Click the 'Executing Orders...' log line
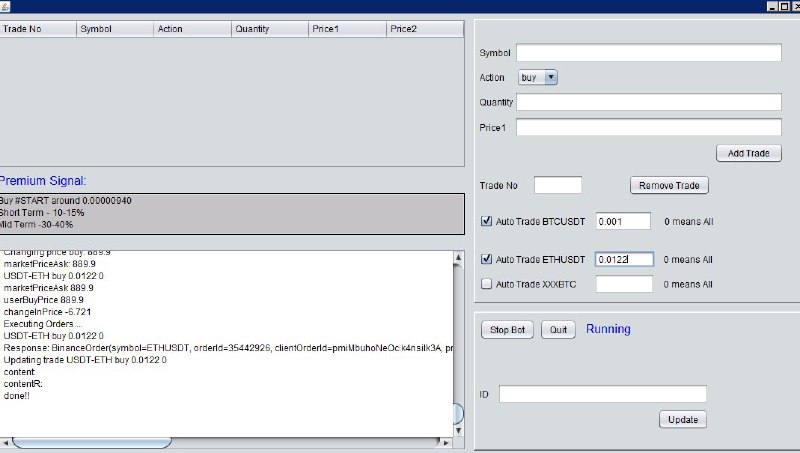Image resolution: width=800 pixels, height=453 pixels. click(42, 324)
